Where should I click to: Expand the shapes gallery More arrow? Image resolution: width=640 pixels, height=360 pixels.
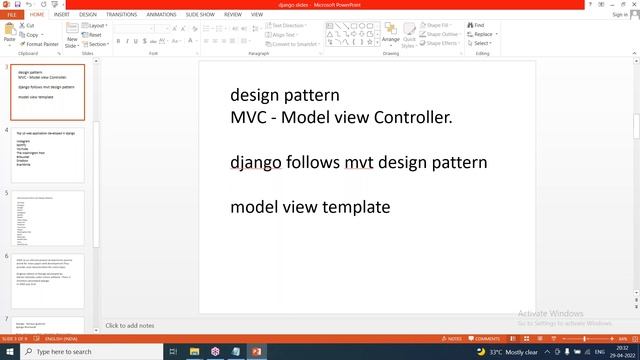377,42
